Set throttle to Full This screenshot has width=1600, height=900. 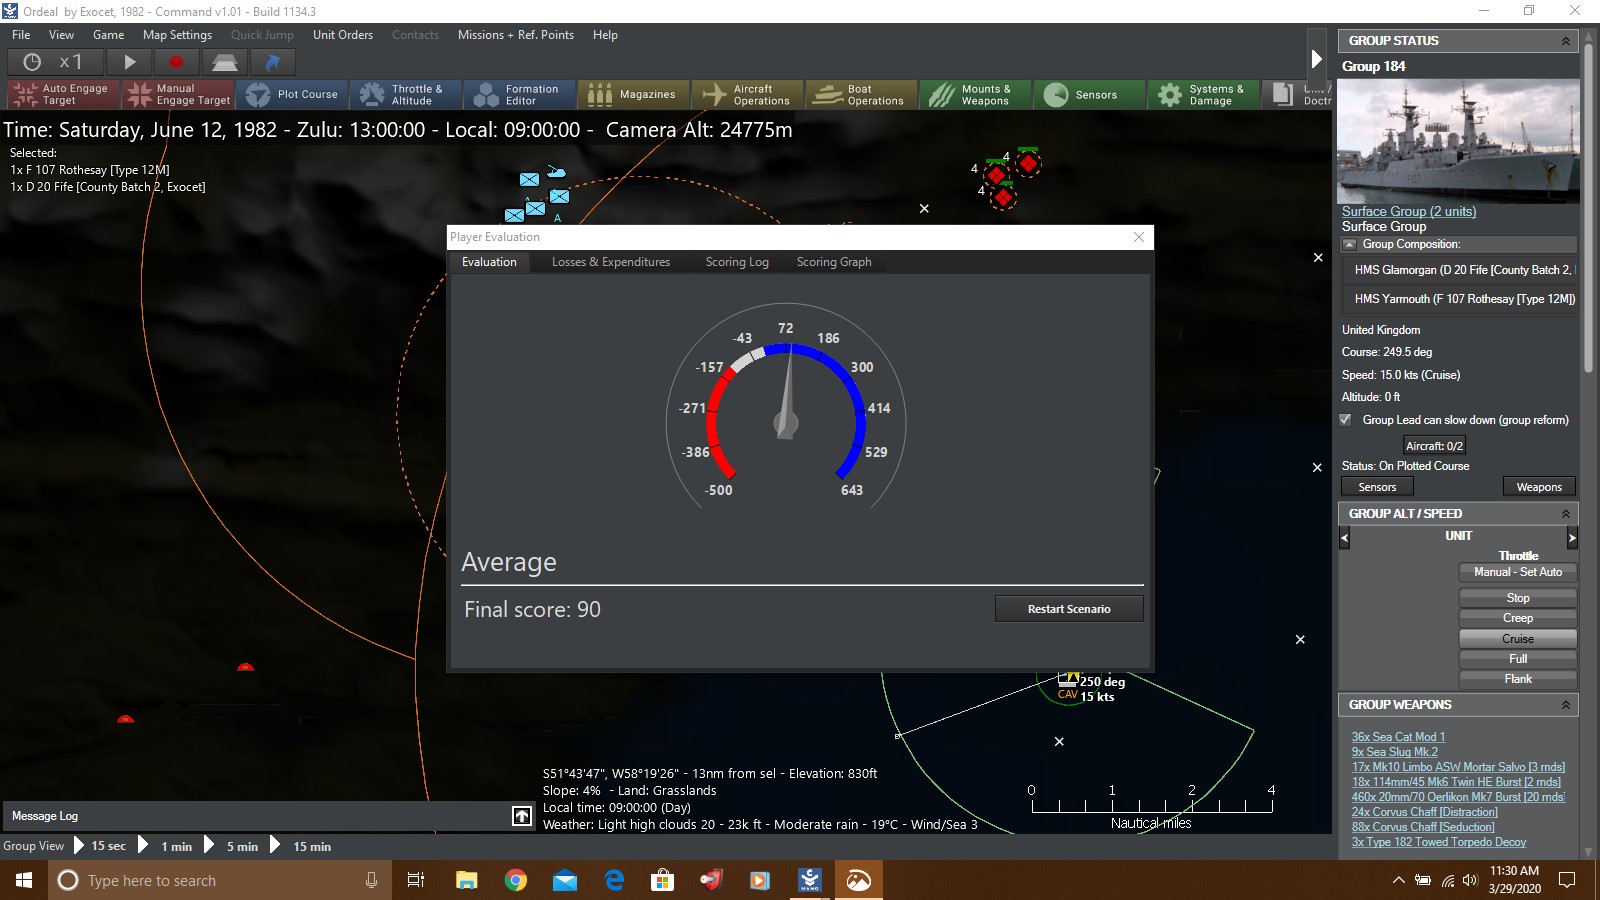point(1517,659)
